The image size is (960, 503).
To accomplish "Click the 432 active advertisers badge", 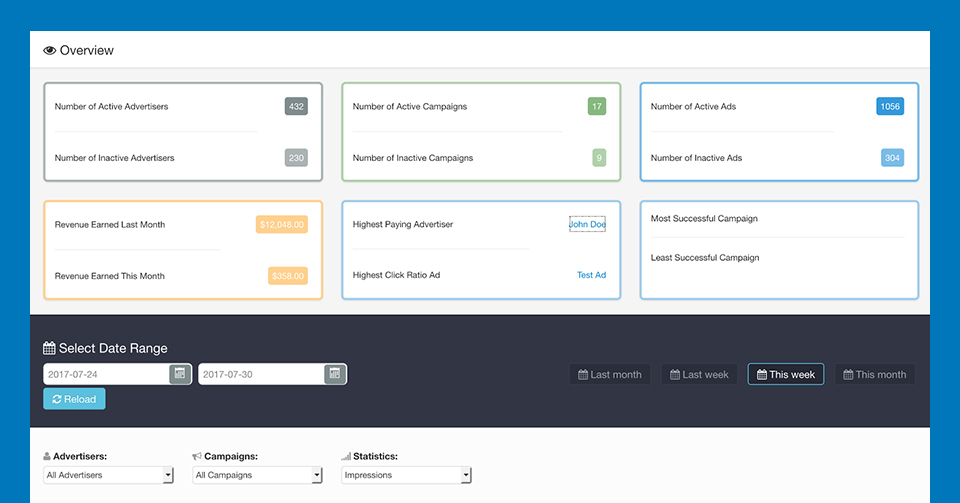I will point(296,106).
